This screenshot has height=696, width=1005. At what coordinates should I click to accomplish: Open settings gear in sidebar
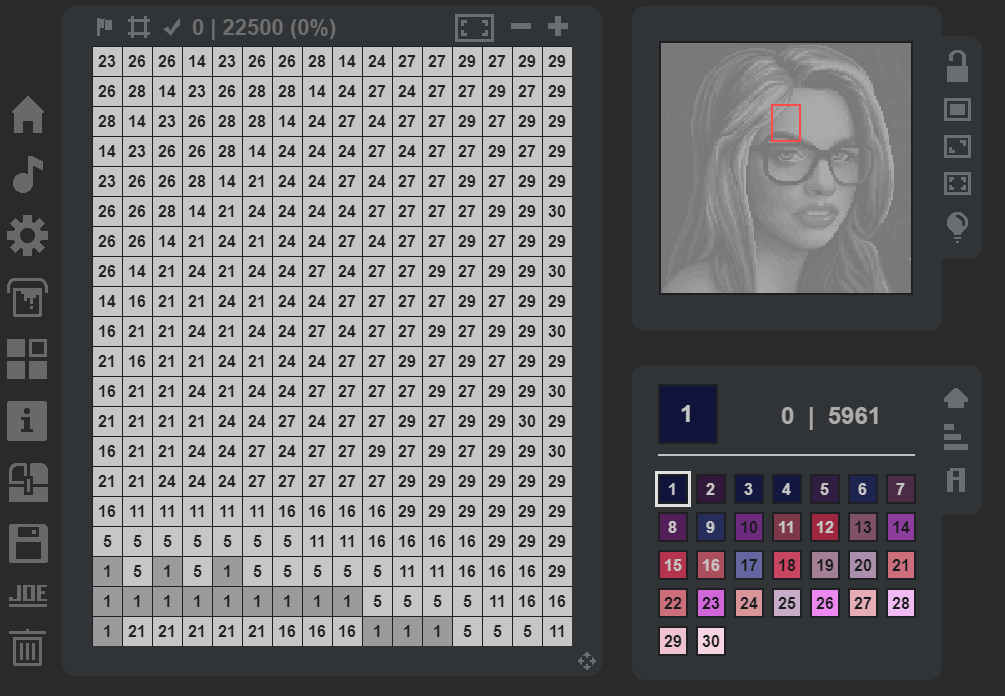coord(28,236)
